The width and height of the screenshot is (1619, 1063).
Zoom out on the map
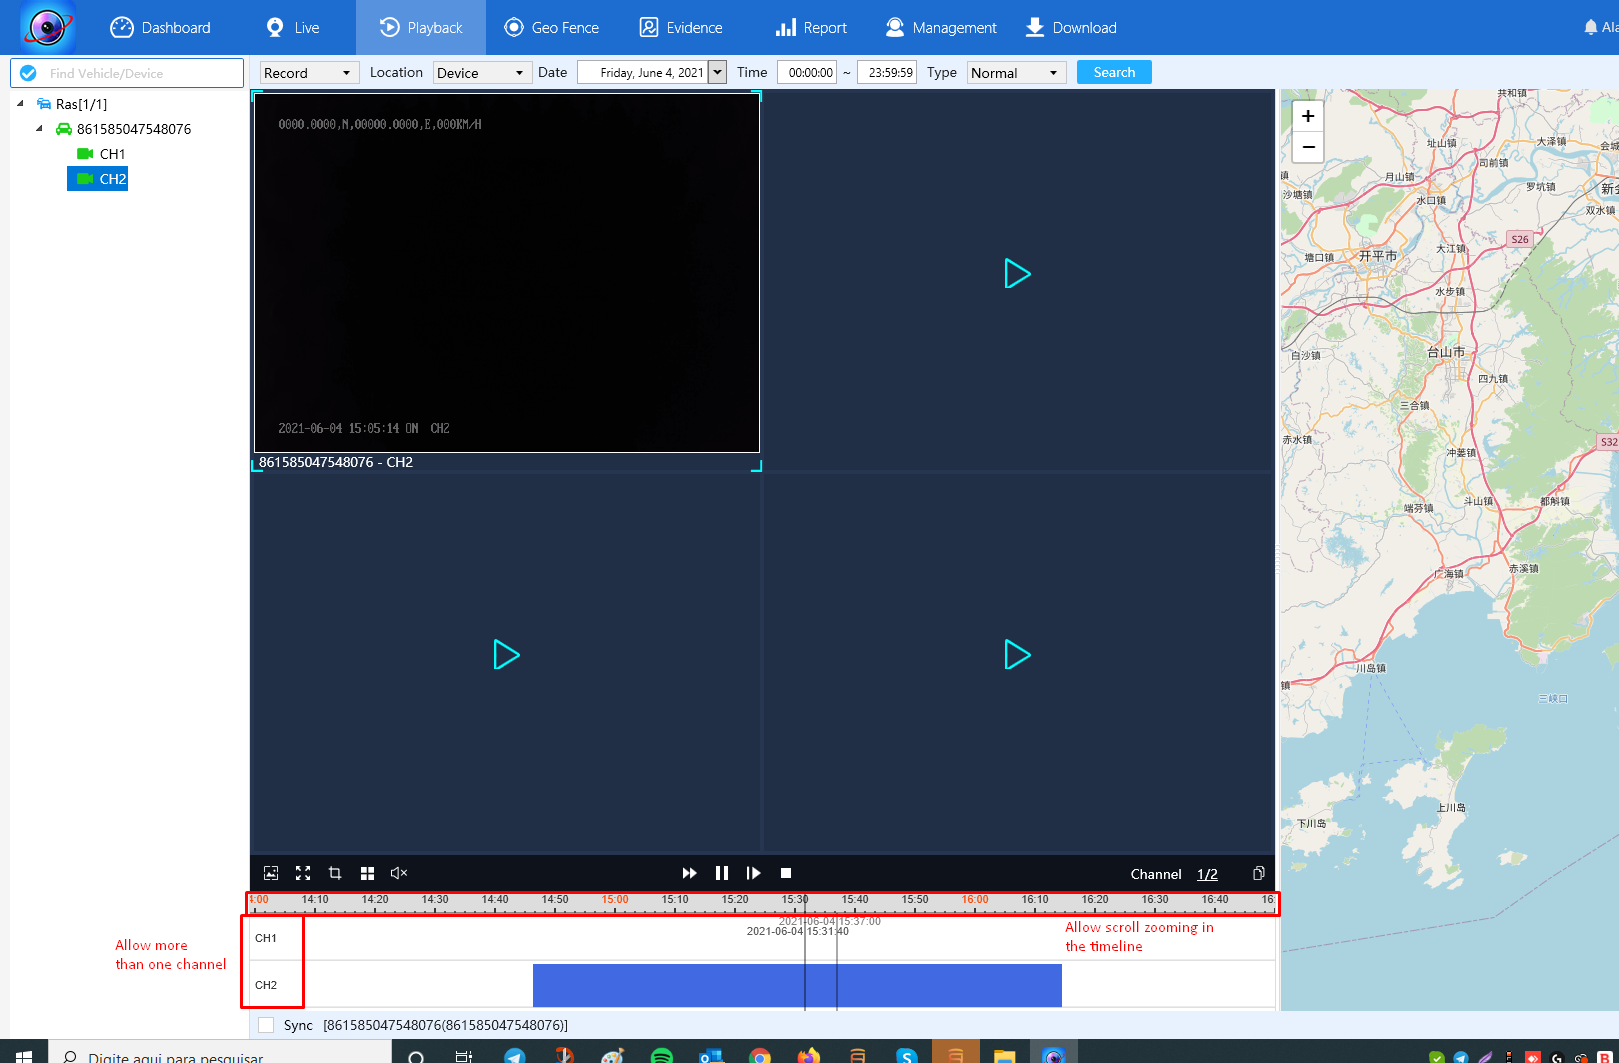(1308, 147)
